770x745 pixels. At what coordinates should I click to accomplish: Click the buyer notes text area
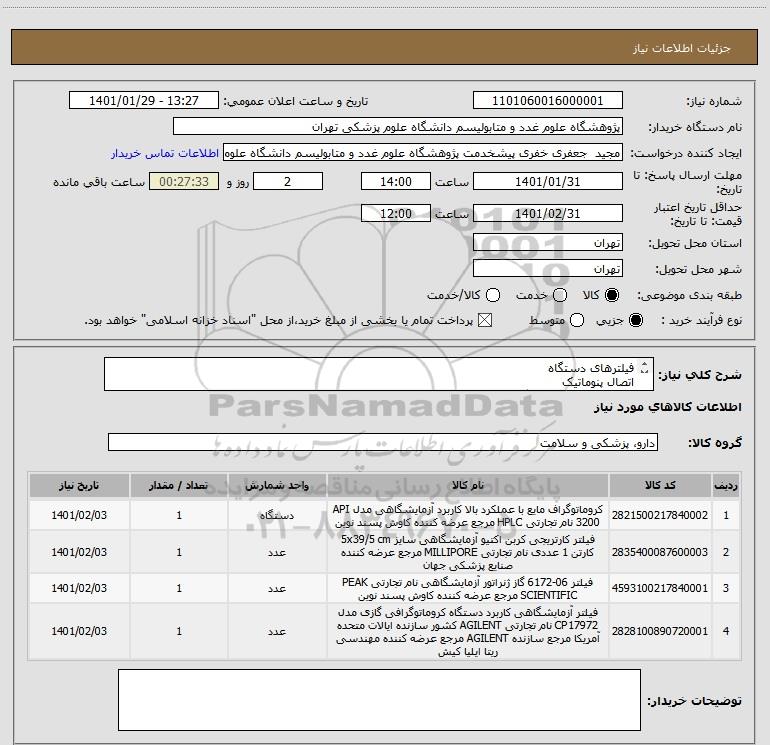[379, 700]
